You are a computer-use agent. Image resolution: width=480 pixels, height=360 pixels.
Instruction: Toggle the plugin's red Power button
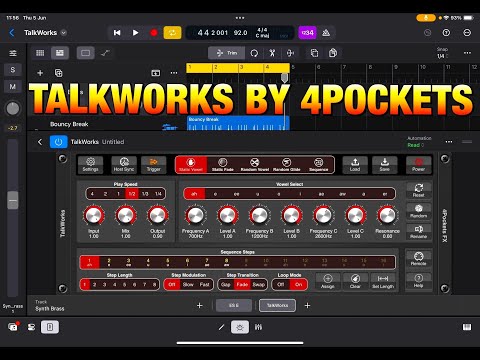point(419,165)
